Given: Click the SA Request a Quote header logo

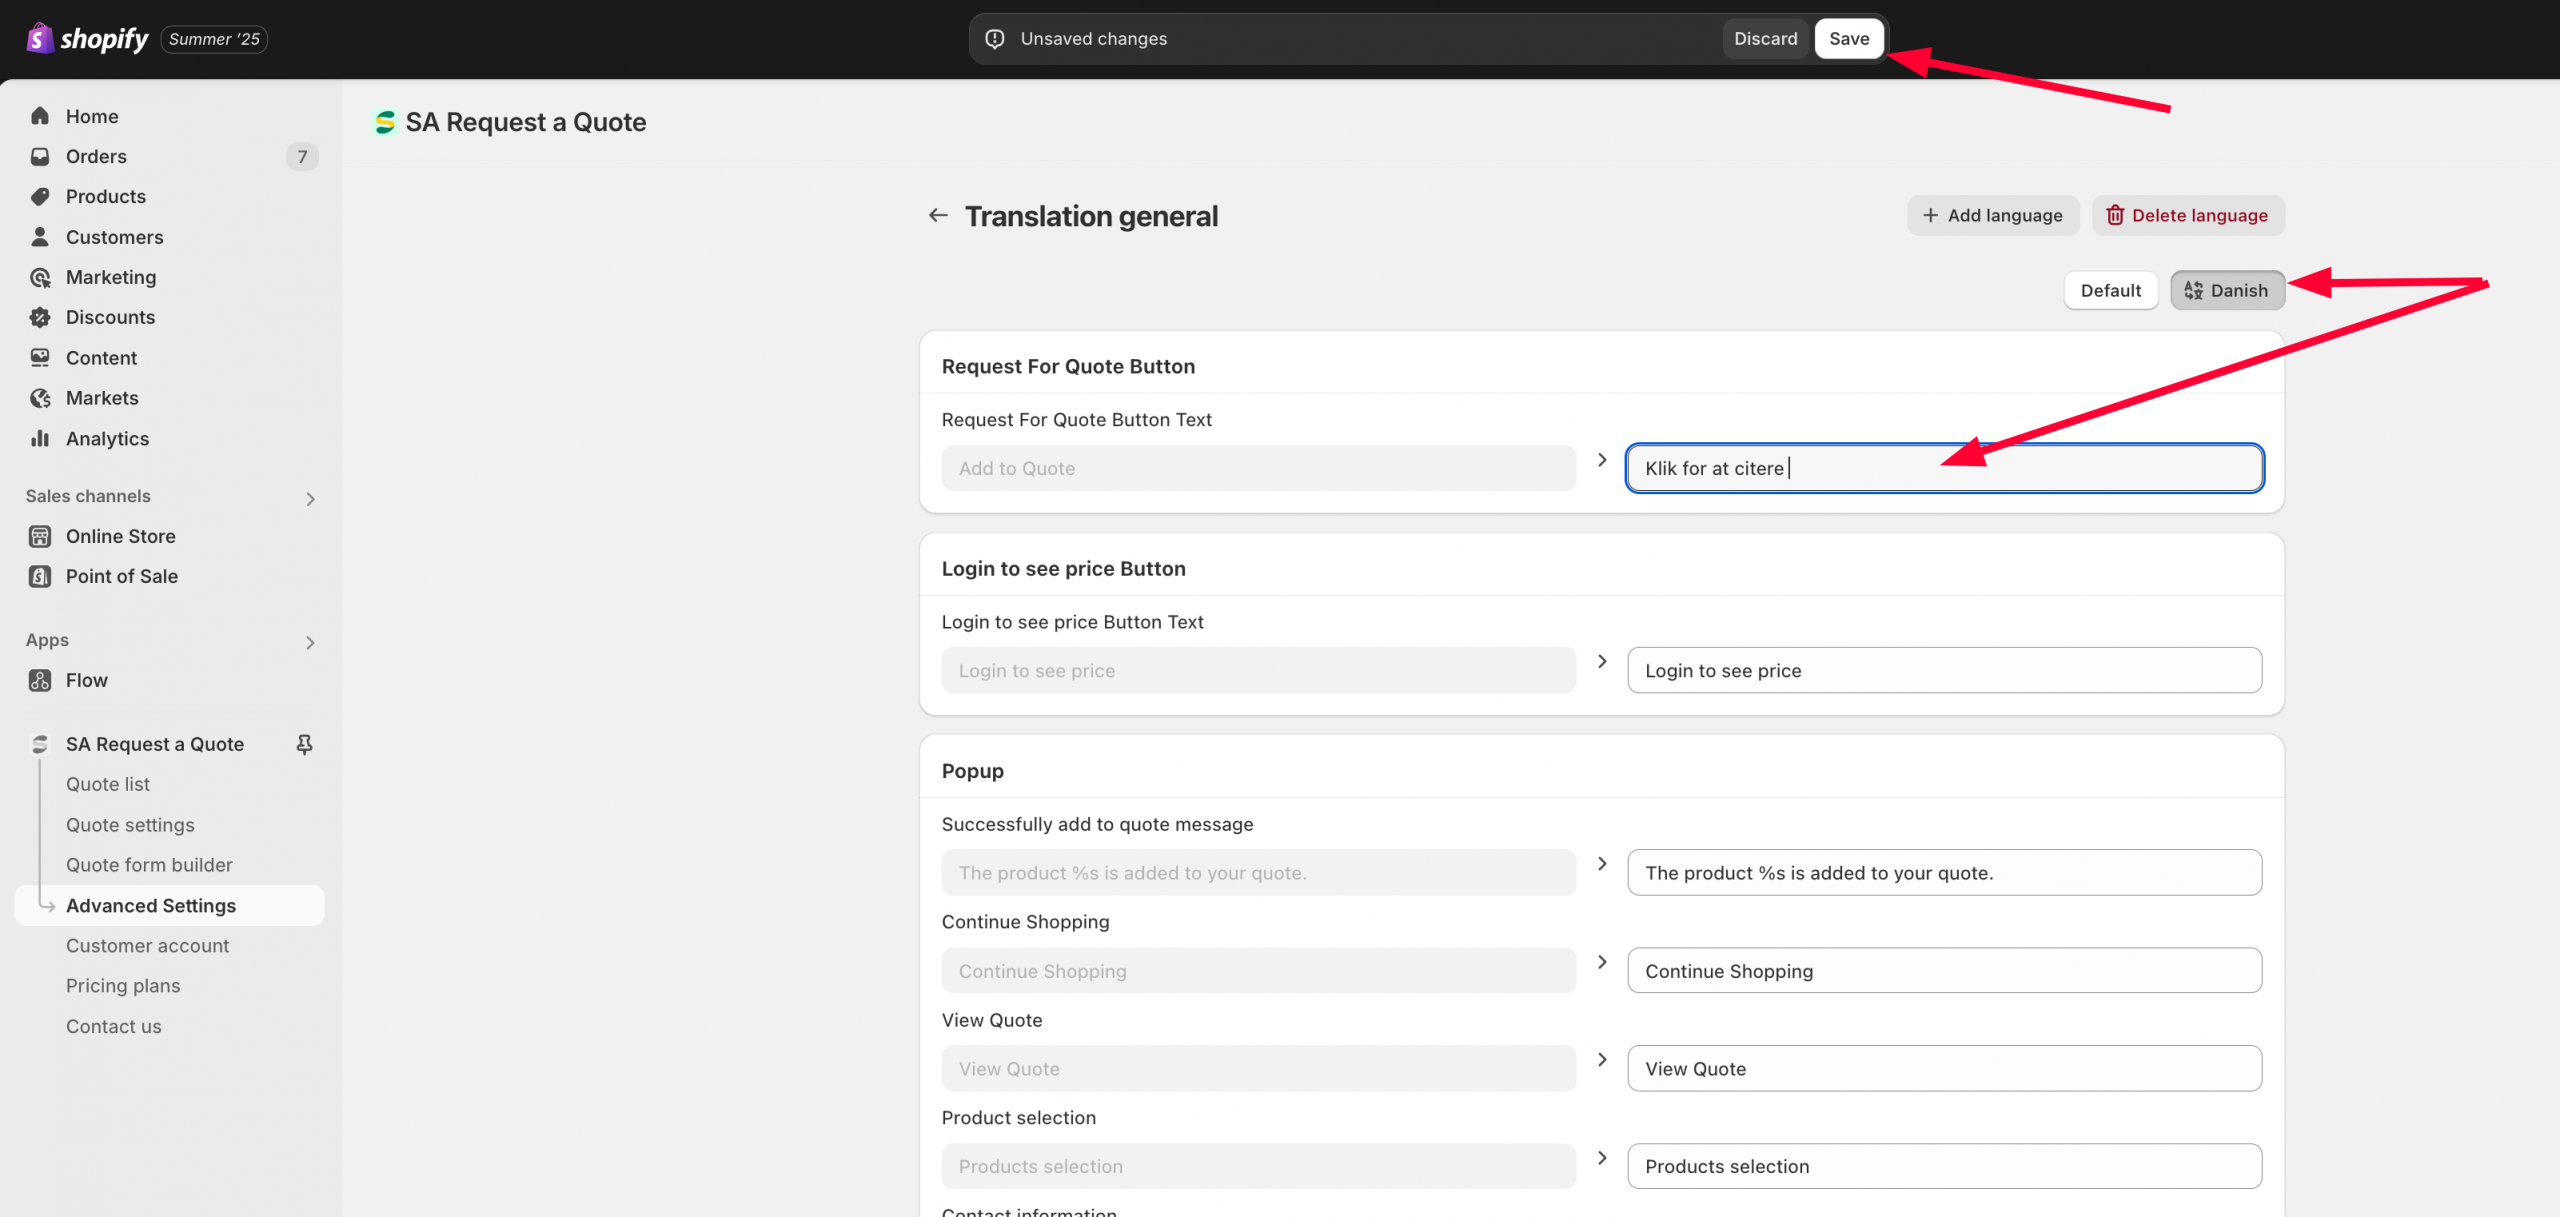Looking at the screenshot, I should pos(385,122).
